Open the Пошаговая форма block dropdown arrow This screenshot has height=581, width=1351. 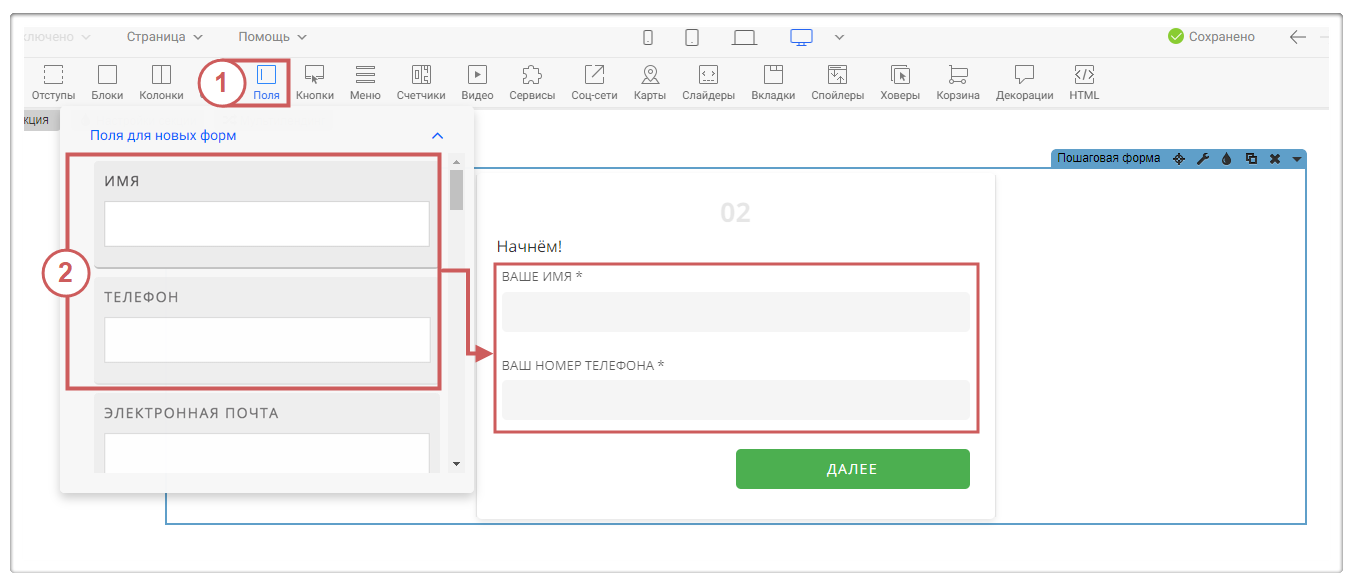pyautogui.click(x=1297, y=159)
